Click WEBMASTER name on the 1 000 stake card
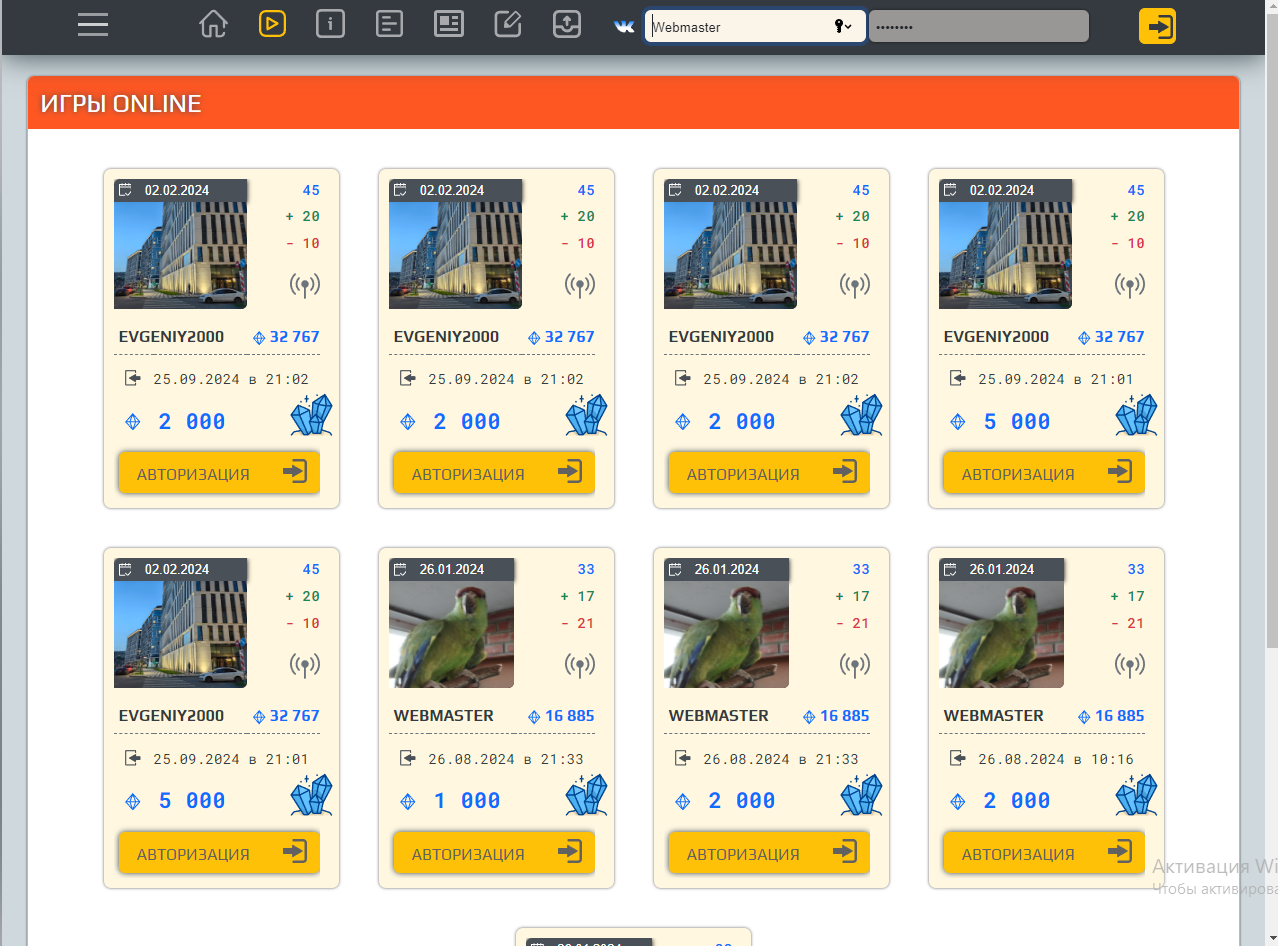 tap(444, 716)
